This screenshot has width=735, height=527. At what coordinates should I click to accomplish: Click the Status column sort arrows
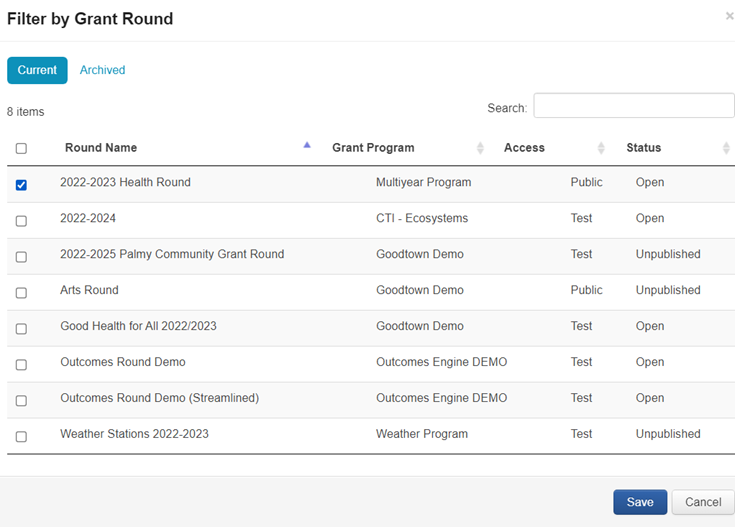pos(726,148)
